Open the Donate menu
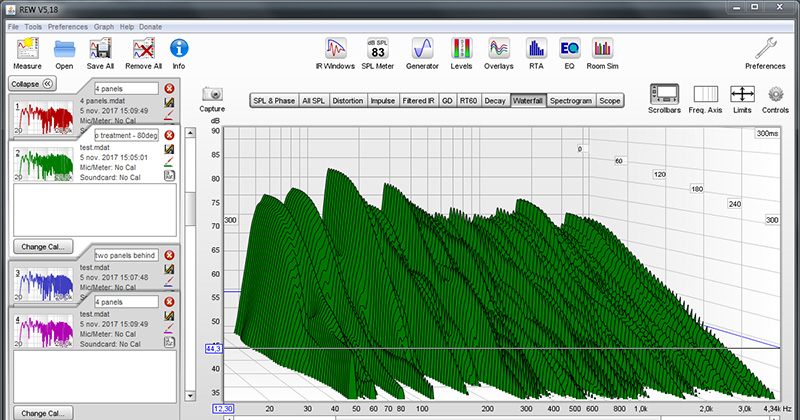 tap(151, 27)
